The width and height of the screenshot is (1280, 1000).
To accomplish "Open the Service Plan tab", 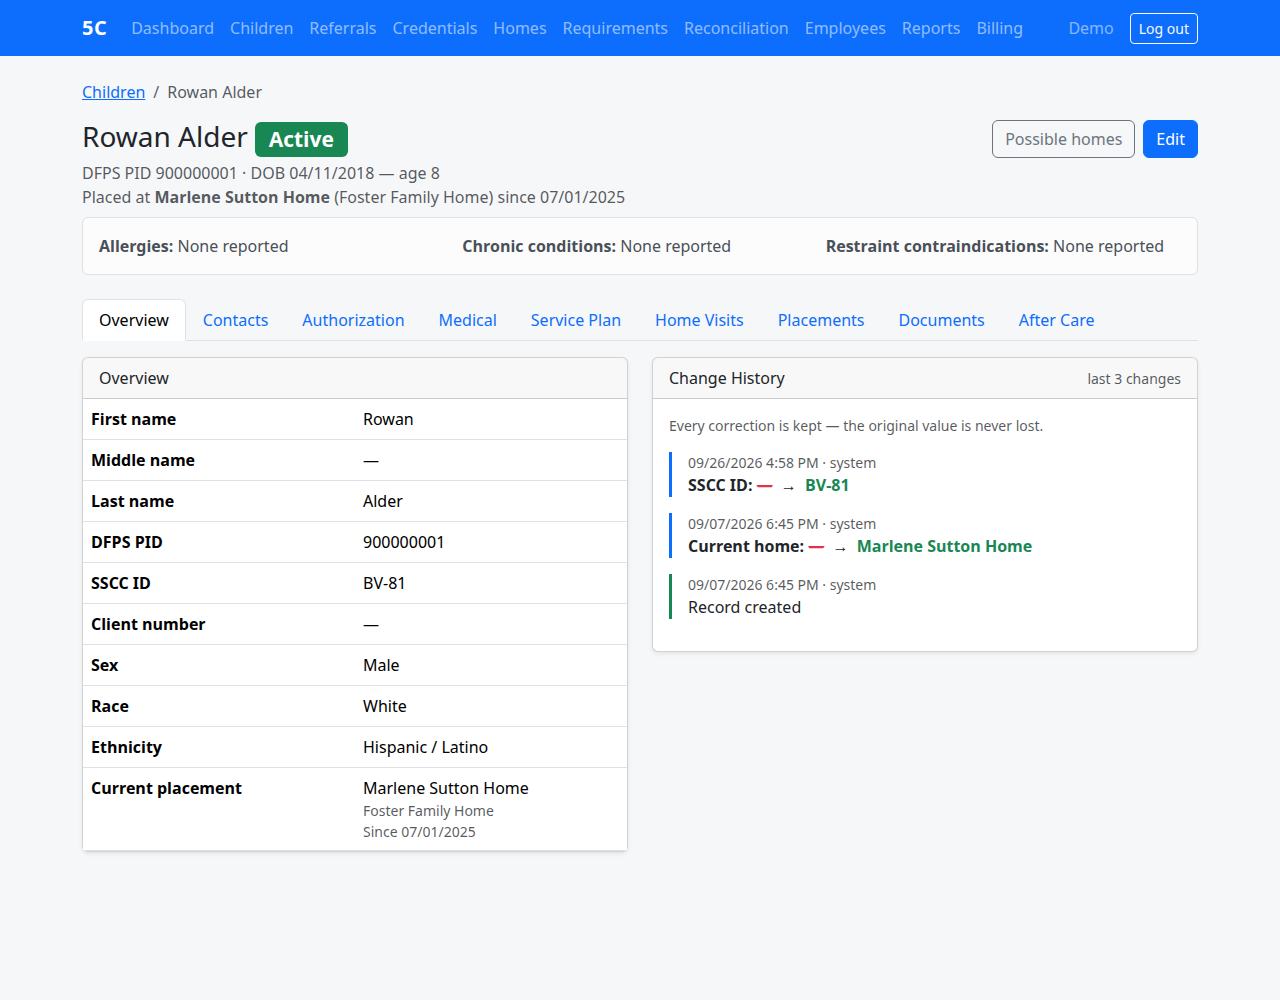I will click(x=576, y=320).
